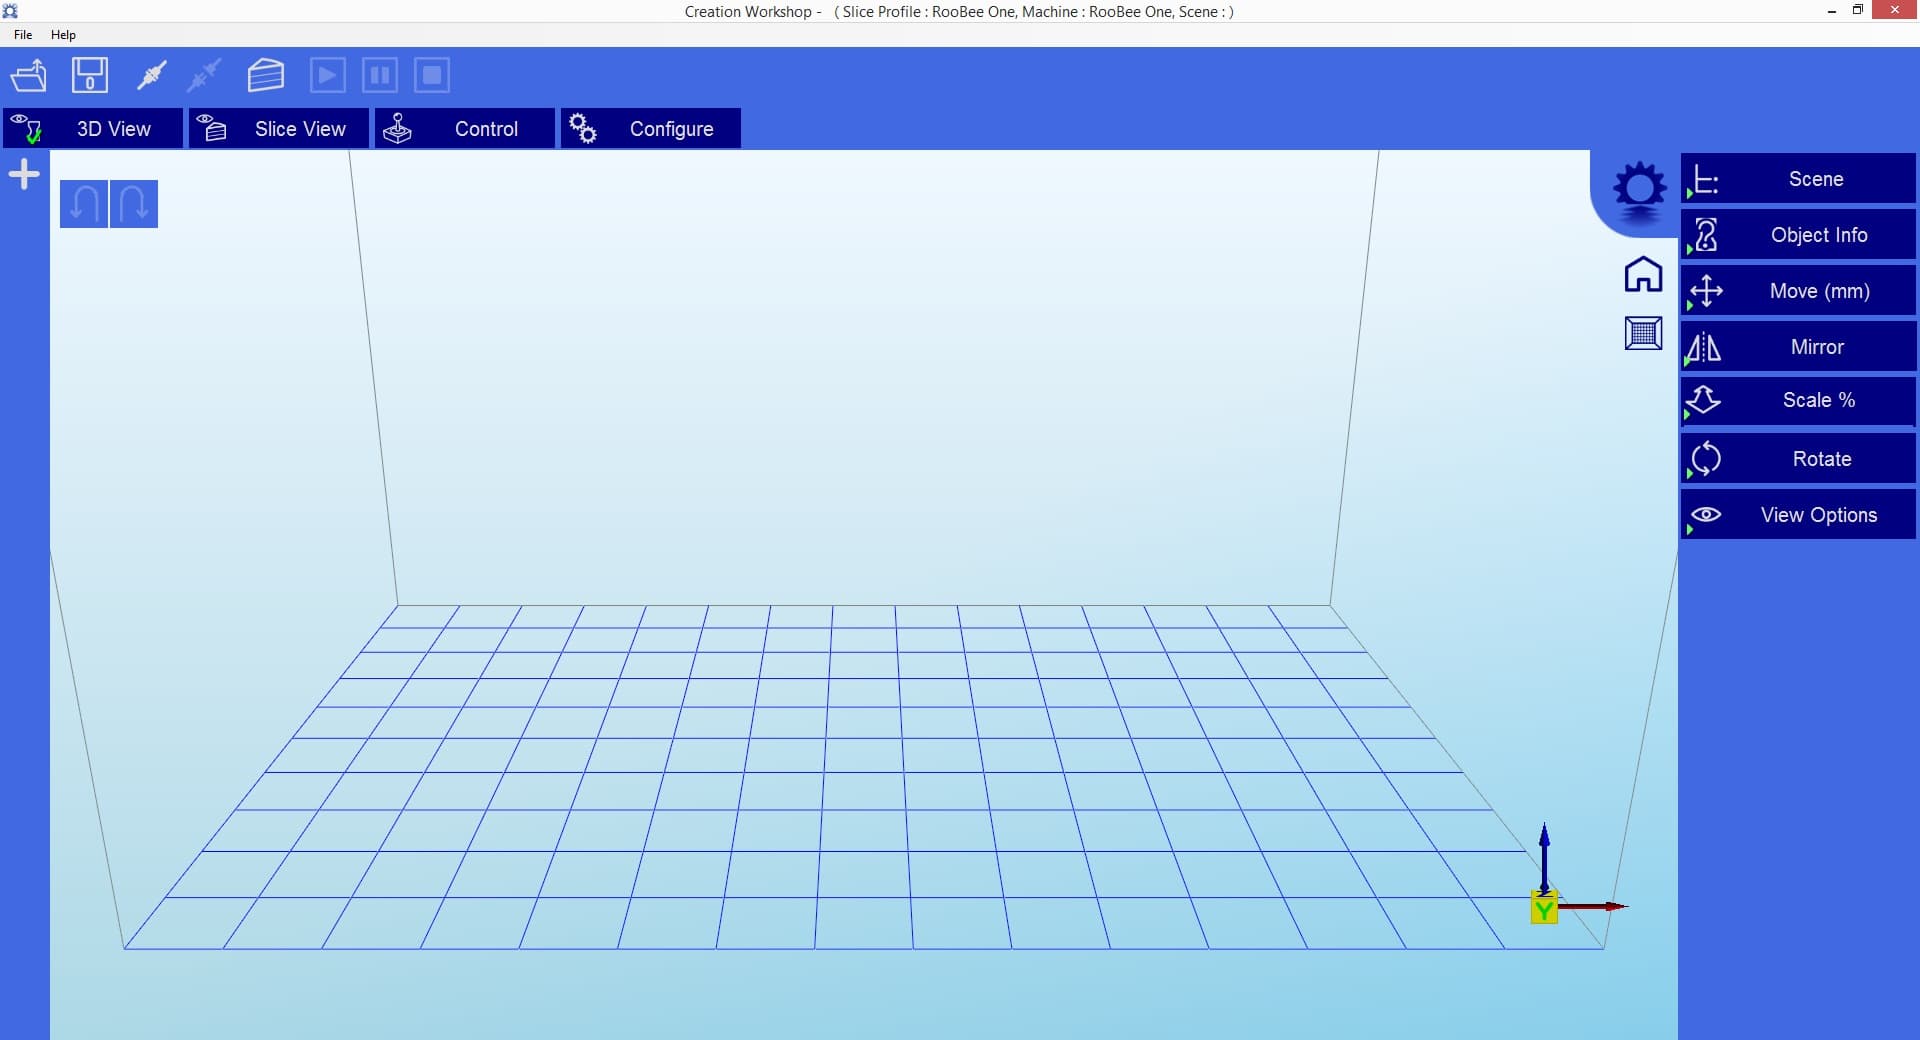1920x1040 pixels.
Task: Open the Rotate options
Action: (x=1797, y=458)
